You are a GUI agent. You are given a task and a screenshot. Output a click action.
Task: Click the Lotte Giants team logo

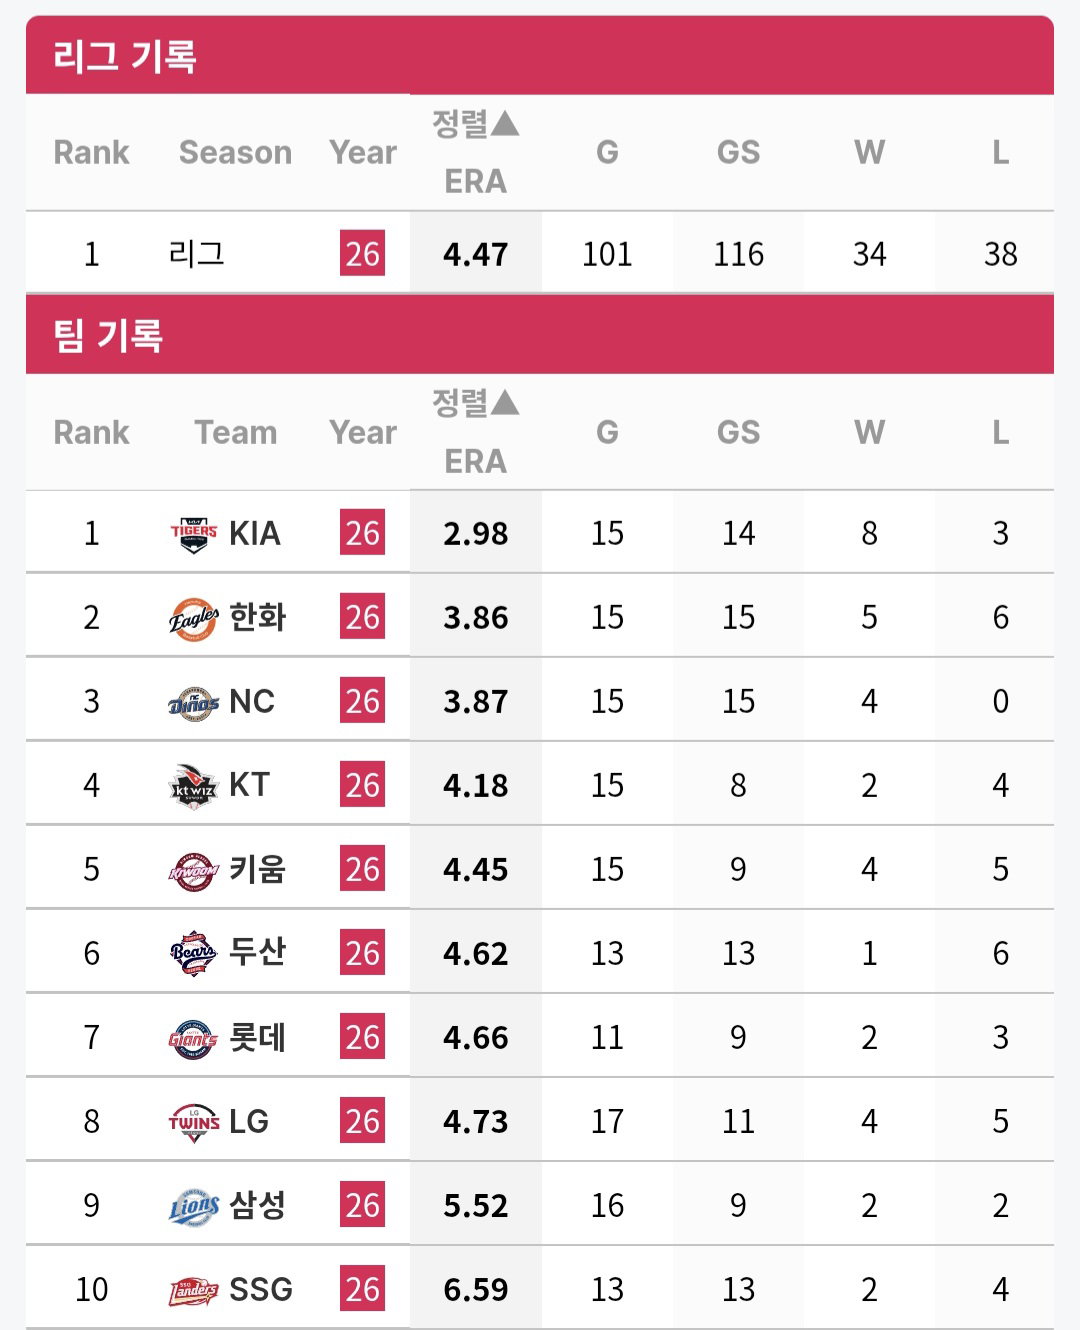pos(194,1038)
